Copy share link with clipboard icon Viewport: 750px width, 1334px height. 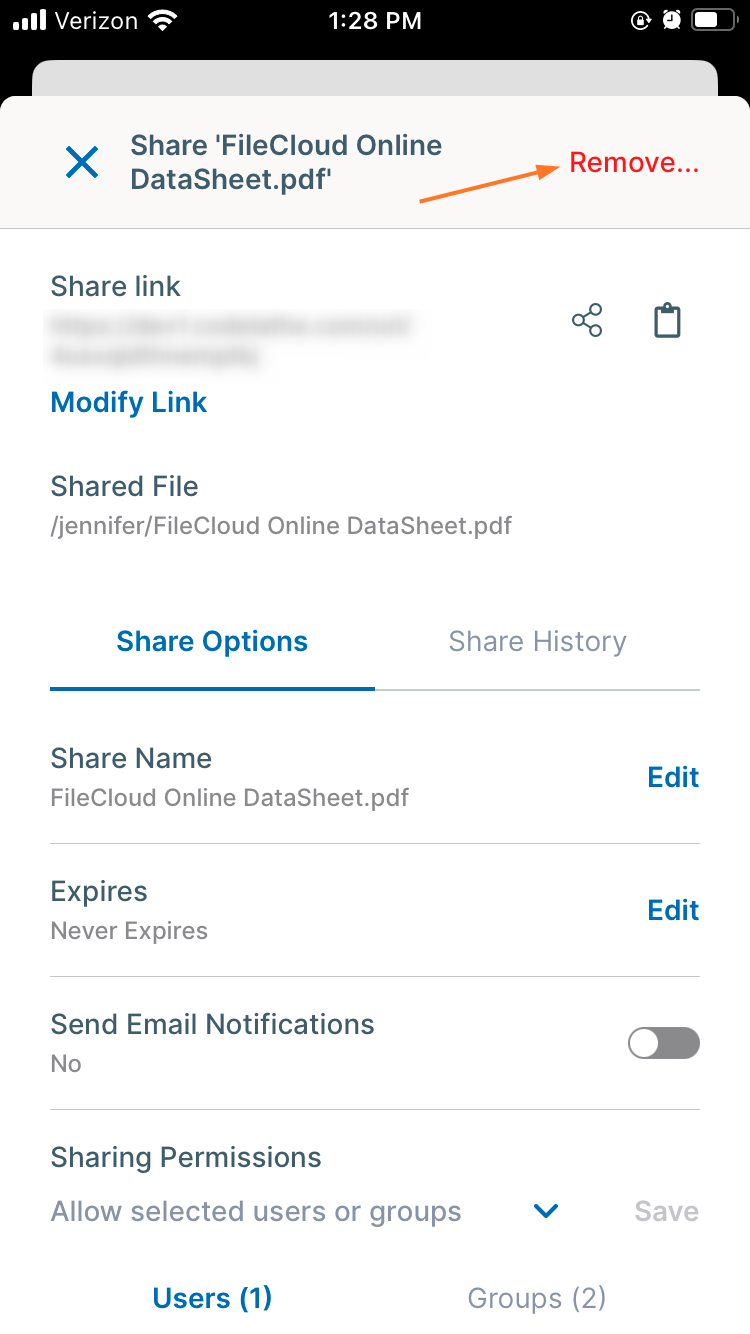667,321
